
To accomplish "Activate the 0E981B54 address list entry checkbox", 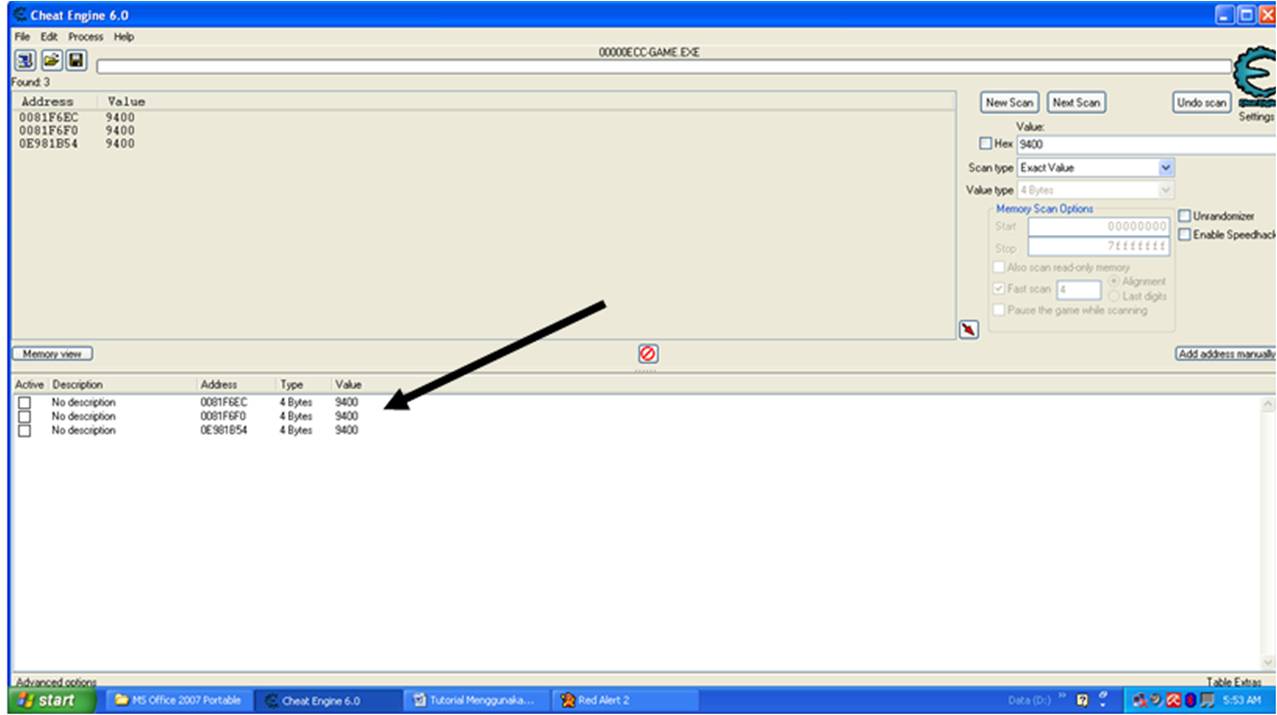I will pos(25,430).
